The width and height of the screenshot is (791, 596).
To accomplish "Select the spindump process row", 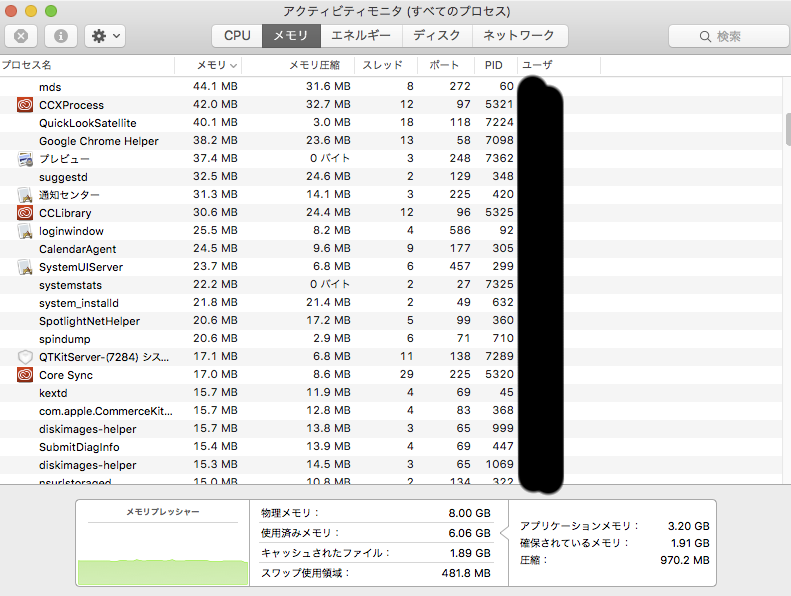I will (x=391, y=339).
